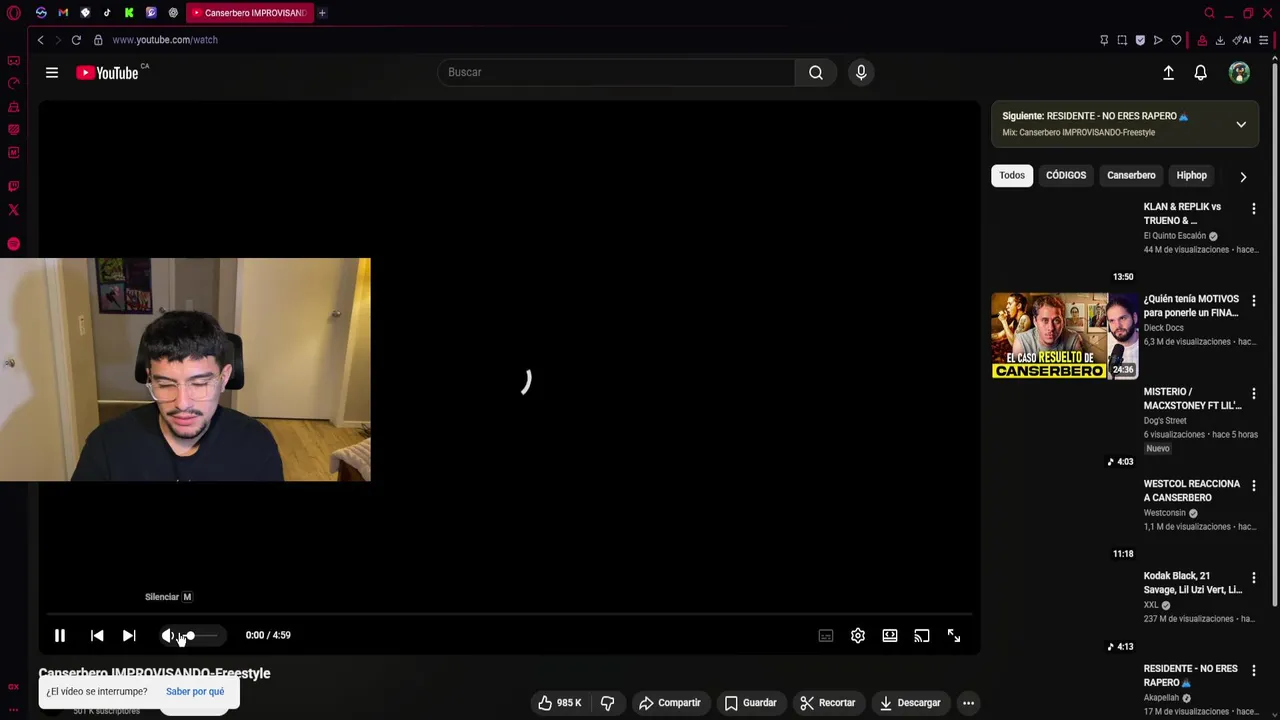Viewport: 1280px width, 720px height.
Task: Open 'WESTCOL REACCIONA A CANSERBERO' video title
Action: coord(1192,491)
